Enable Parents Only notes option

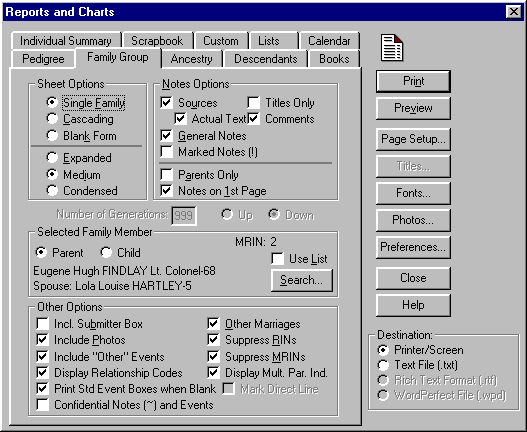[167, 174]
